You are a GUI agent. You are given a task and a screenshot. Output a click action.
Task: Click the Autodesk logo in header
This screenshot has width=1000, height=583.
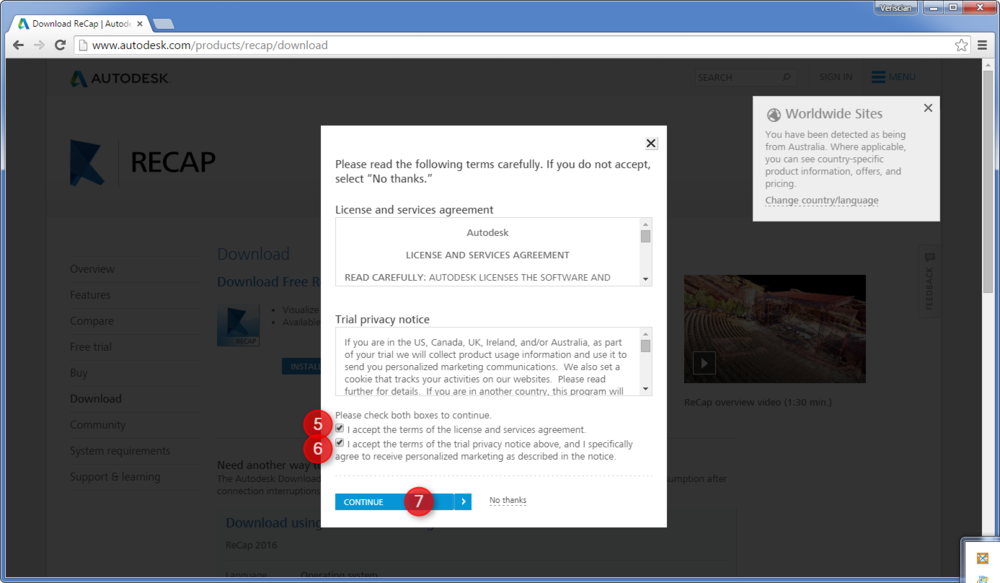(119, 78)
